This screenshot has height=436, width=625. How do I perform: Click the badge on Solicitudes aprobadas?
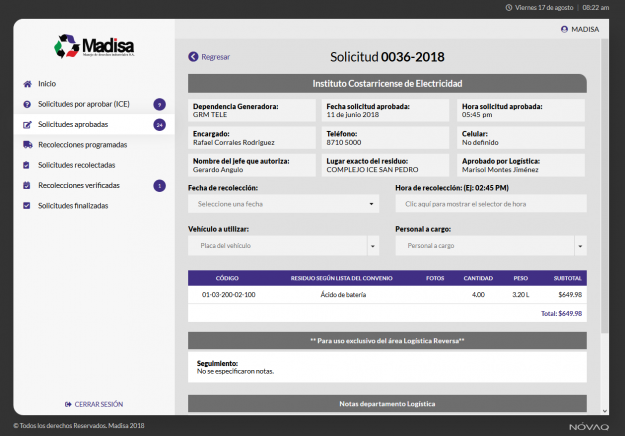coord(159,125)
